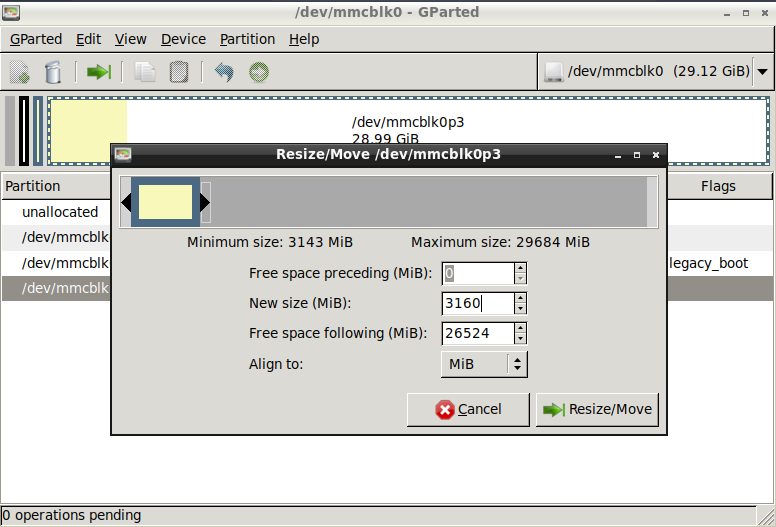Click the Resize/Move toolbar arrow icon
The width and height of the screenshot is (776, 527).
[98, 72]
